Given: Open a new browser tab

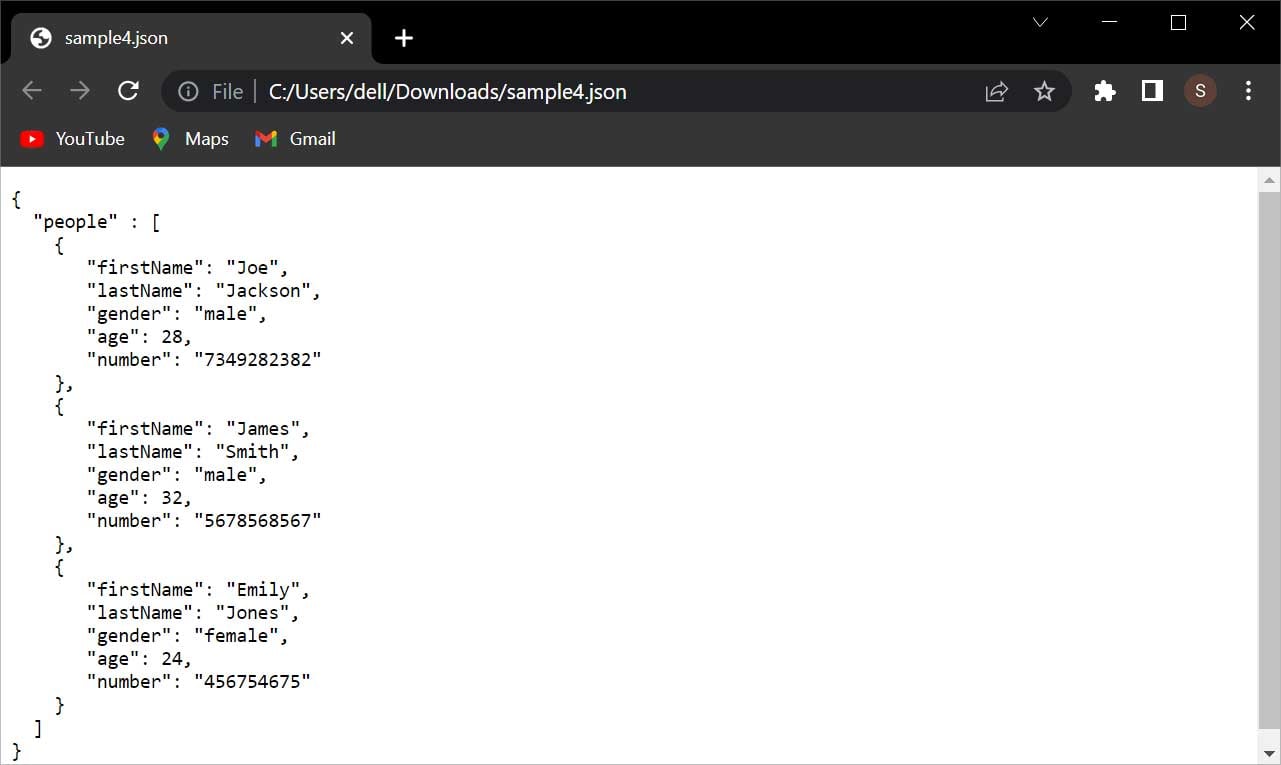Looking at the screenshot, I should (x=403, y=38).
